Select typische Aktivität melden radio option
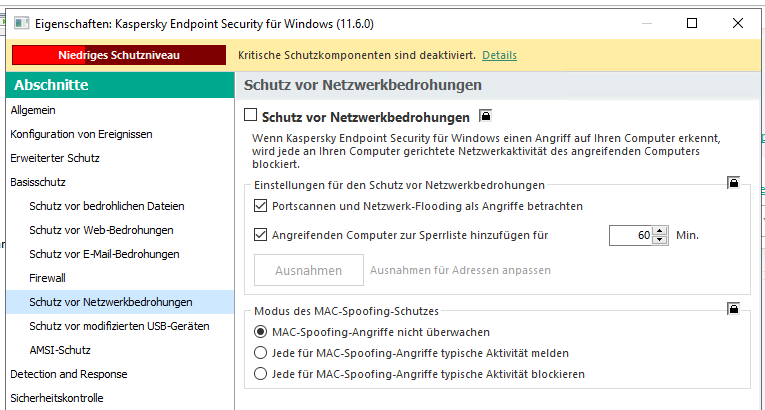The image size is (765, 410). [261, 353]
